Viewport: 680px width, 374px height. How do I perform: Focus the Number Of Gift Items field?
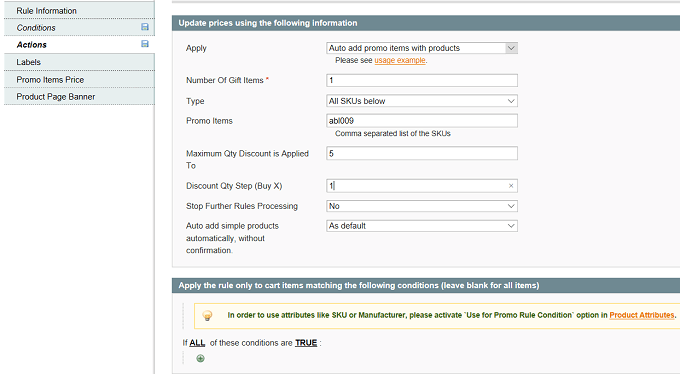point(422,80)
